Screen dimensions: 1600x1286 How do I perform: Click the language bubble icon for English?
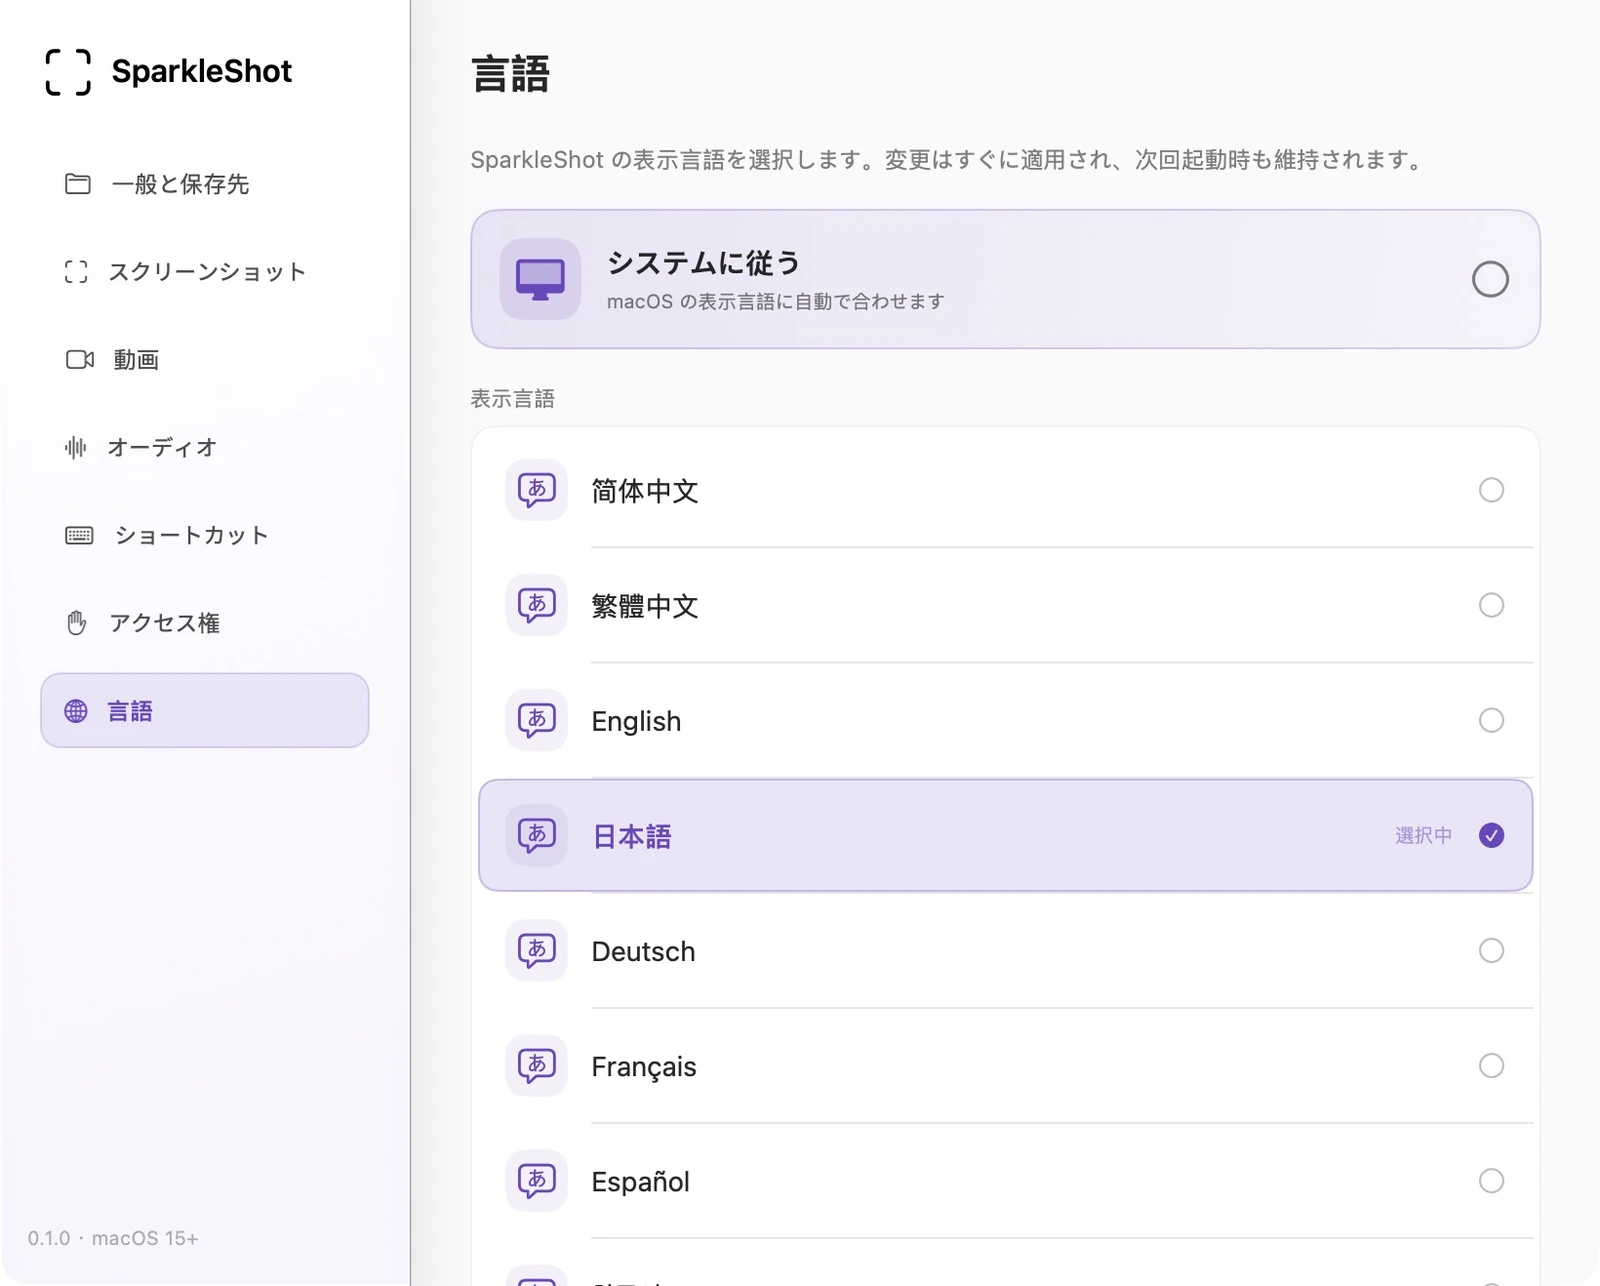coord(537,720)
